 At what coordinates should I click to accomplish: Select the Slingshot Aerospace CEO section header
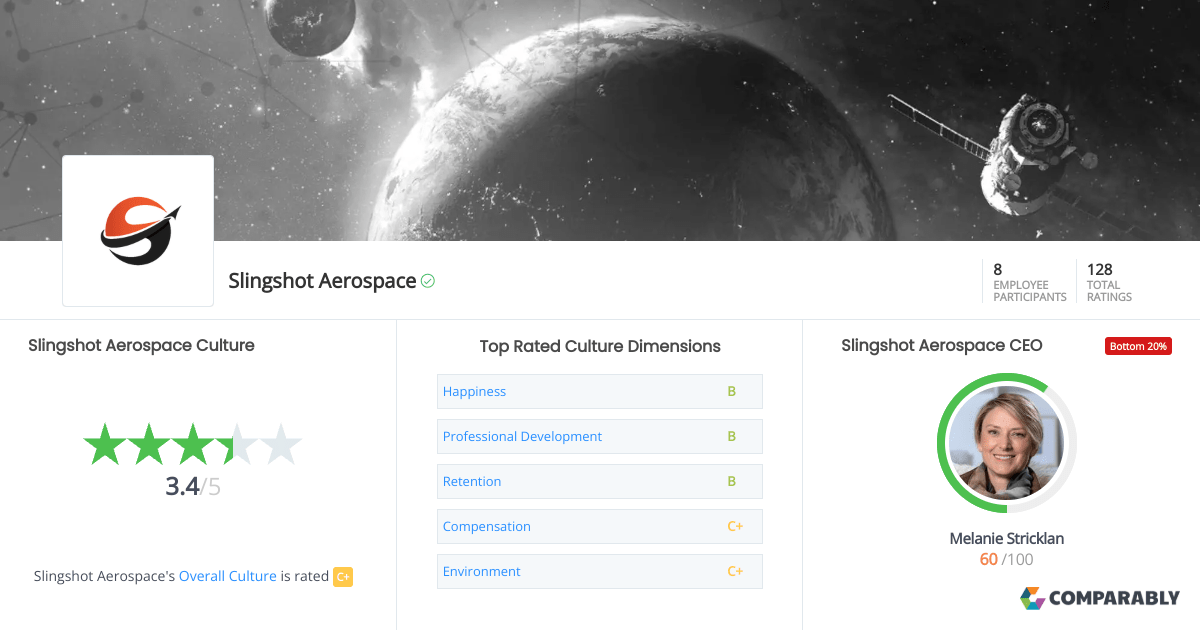coord(941,345)
